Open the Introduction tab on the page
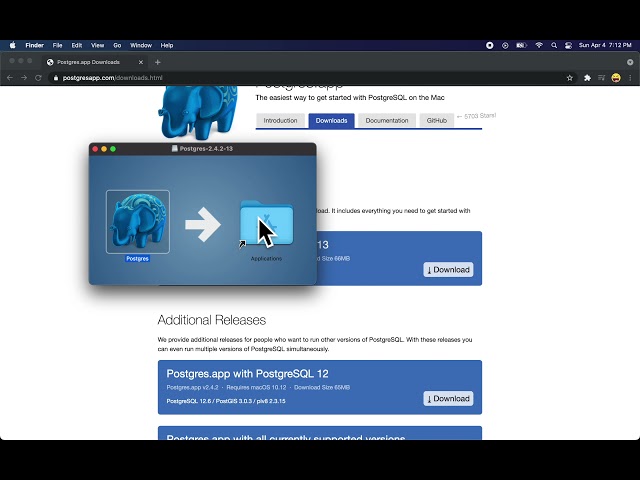The width and height of the screenshot is (640, 480). [280, 120]
